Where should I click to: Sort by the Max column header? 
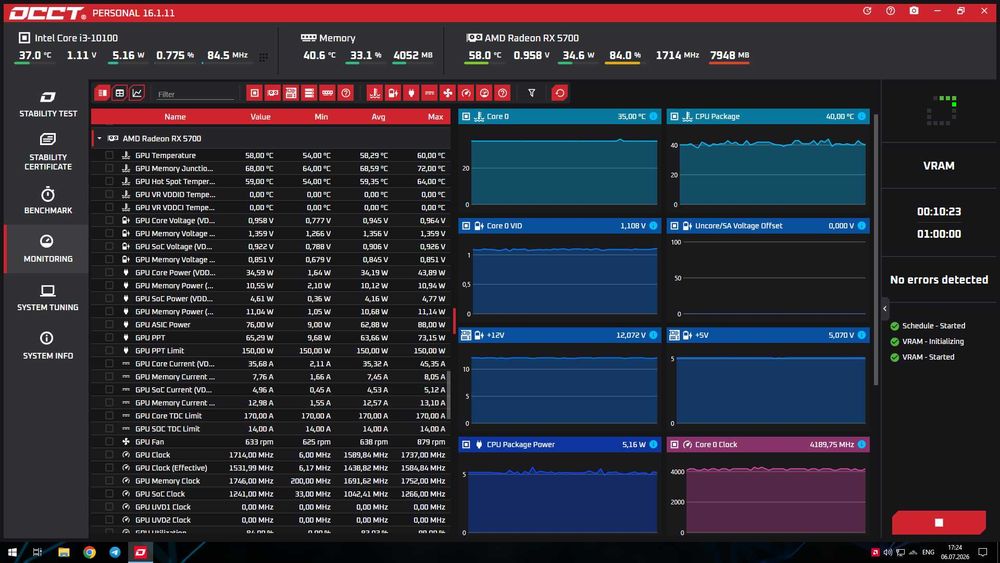tap(436, 117)
